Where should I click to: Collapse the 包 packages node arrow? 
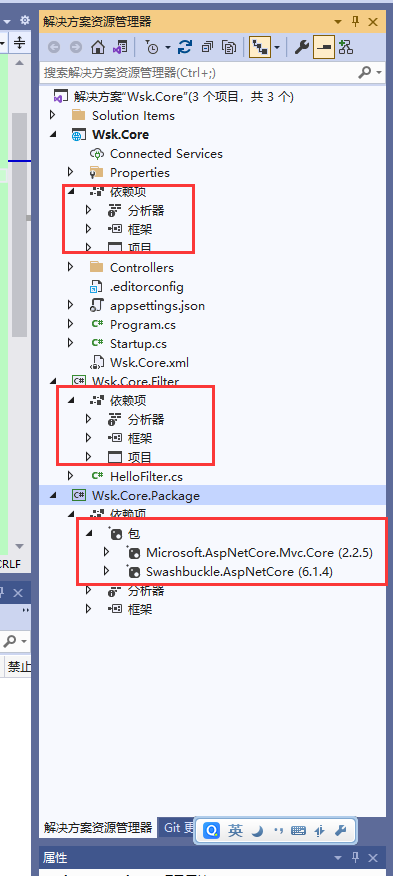(89, 534)
